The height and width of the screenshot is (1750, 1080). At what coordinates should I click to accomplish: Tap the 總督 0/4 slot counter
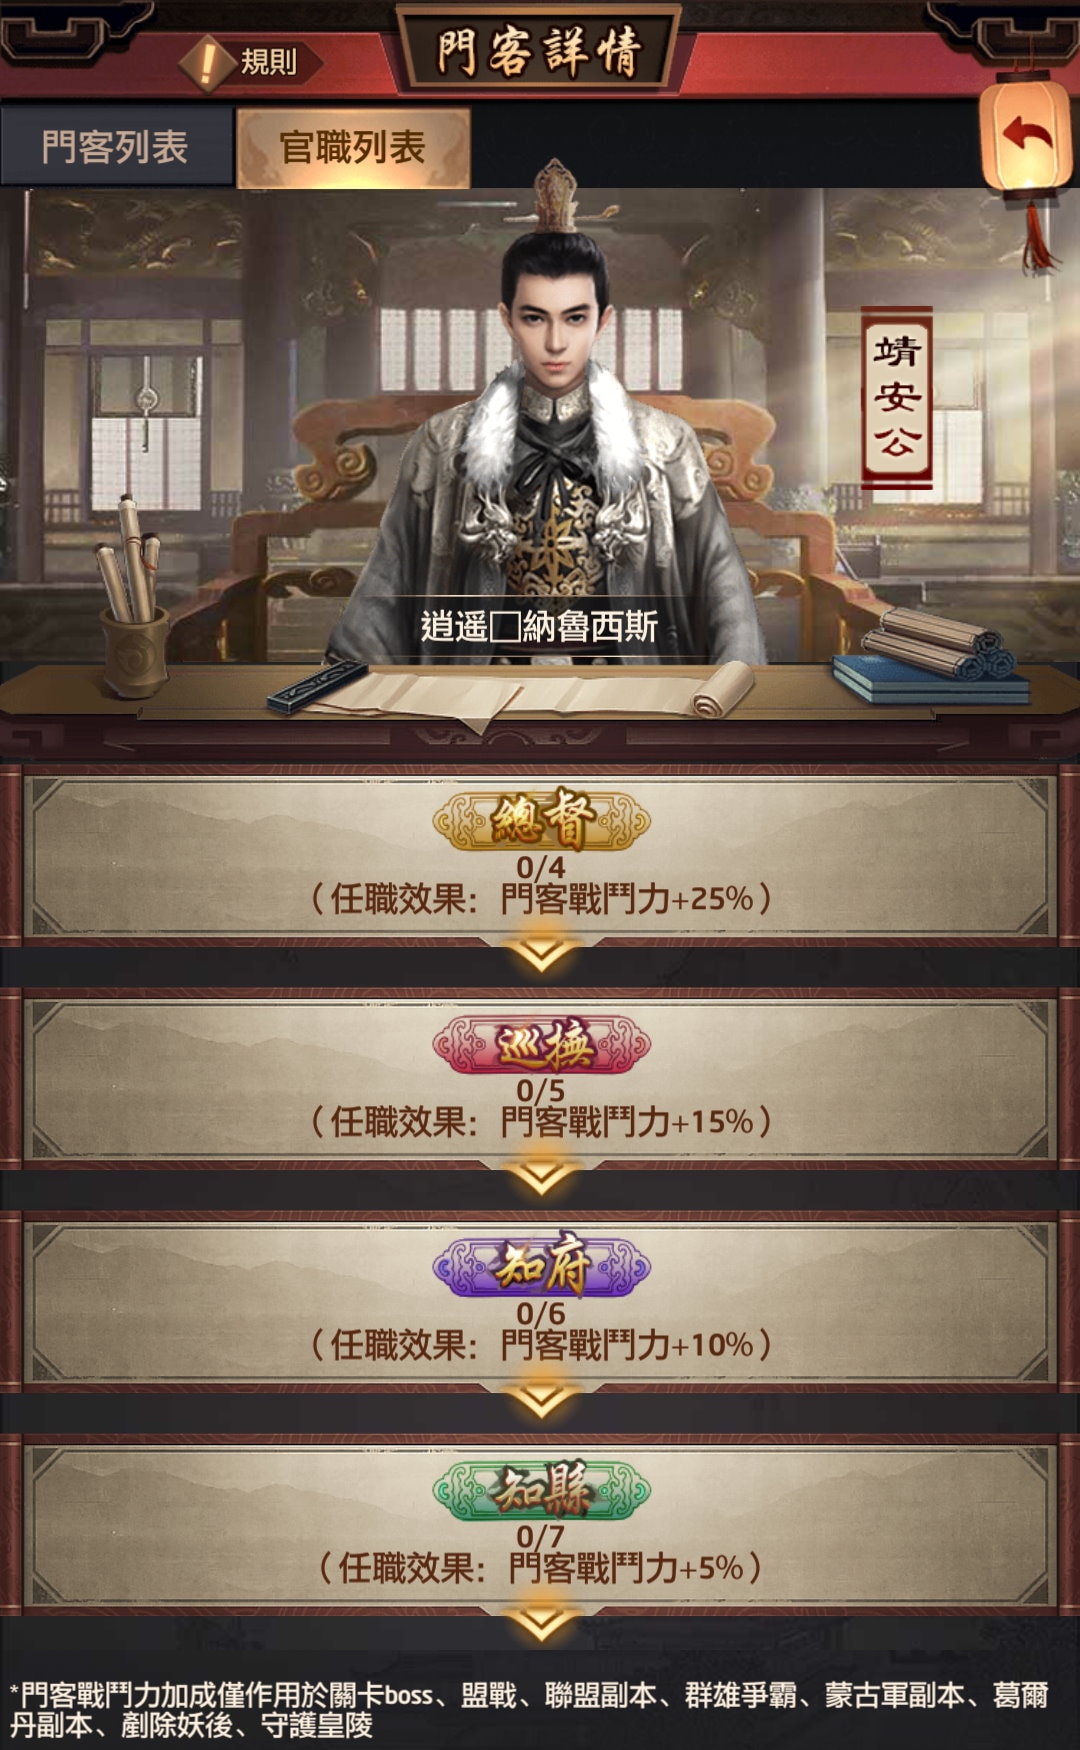(x=541, y=867)
